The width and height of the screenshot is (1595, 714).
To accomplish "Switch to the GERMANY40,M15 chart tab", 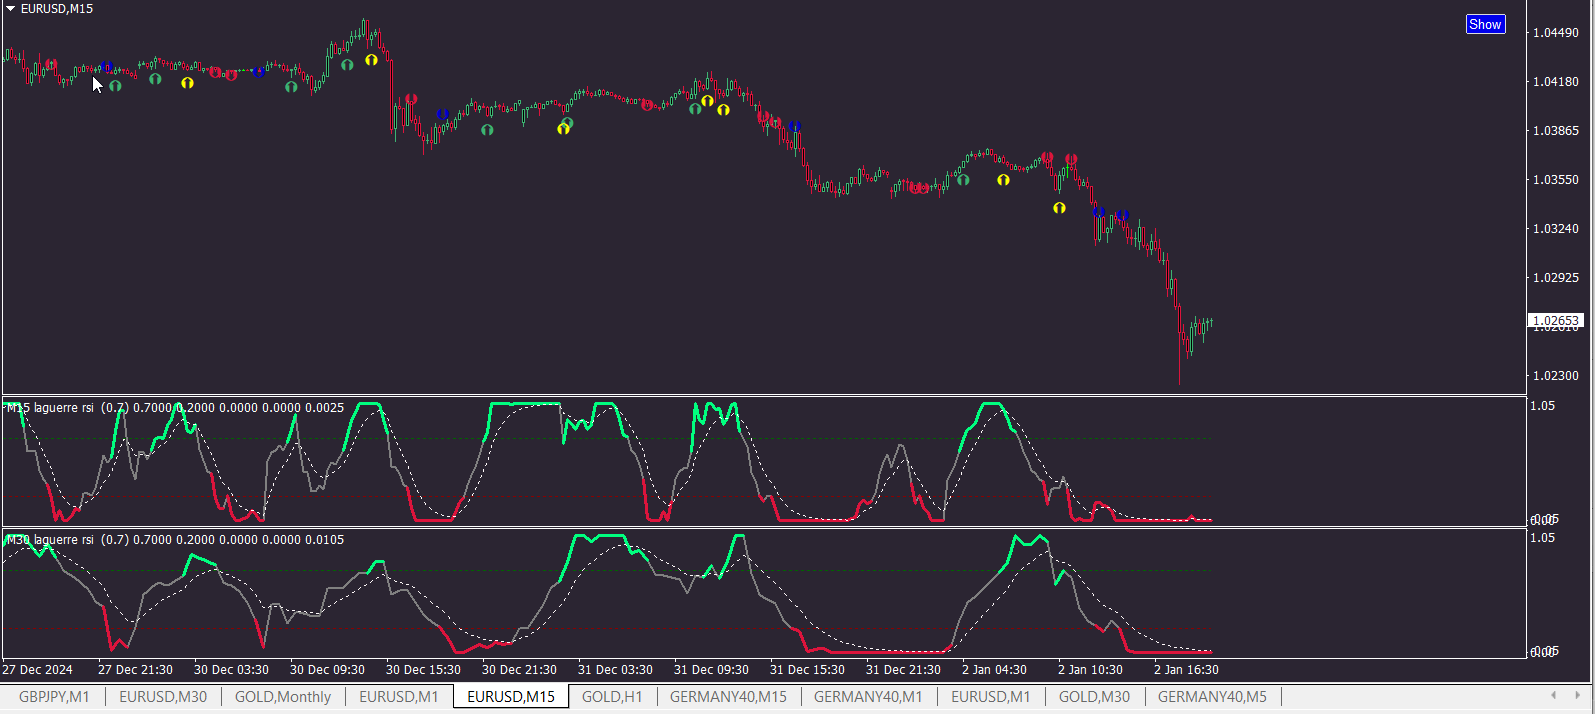I will click(728, 696).
